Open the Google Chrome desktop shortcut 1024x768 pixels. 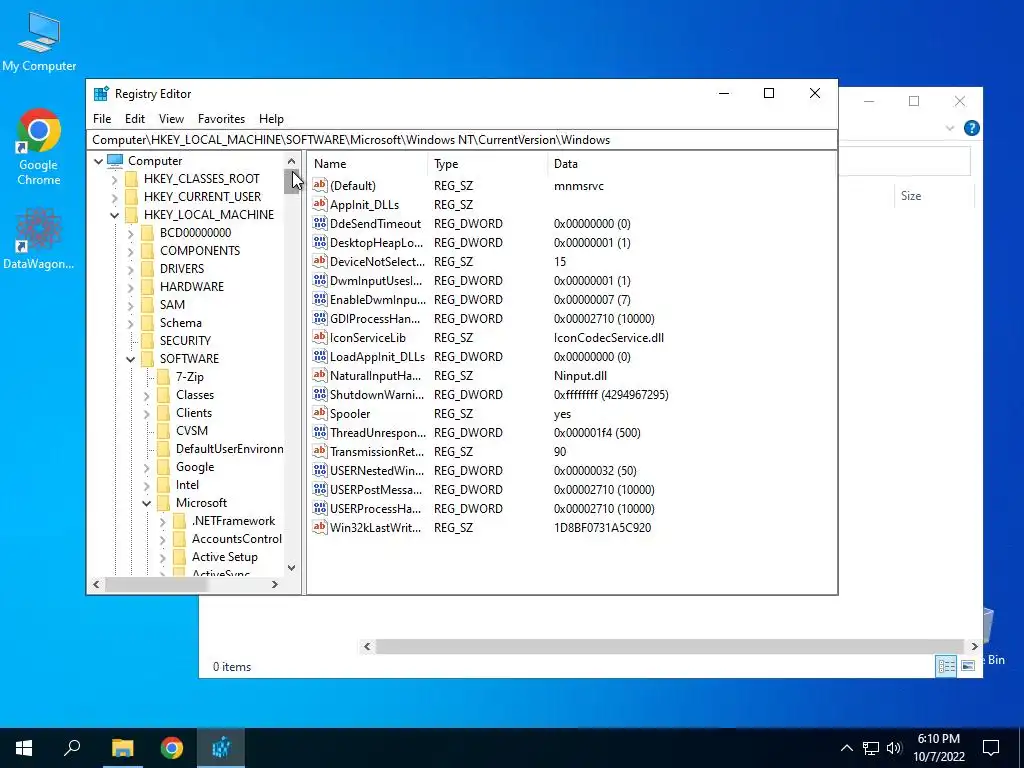[x=39, y=147]
